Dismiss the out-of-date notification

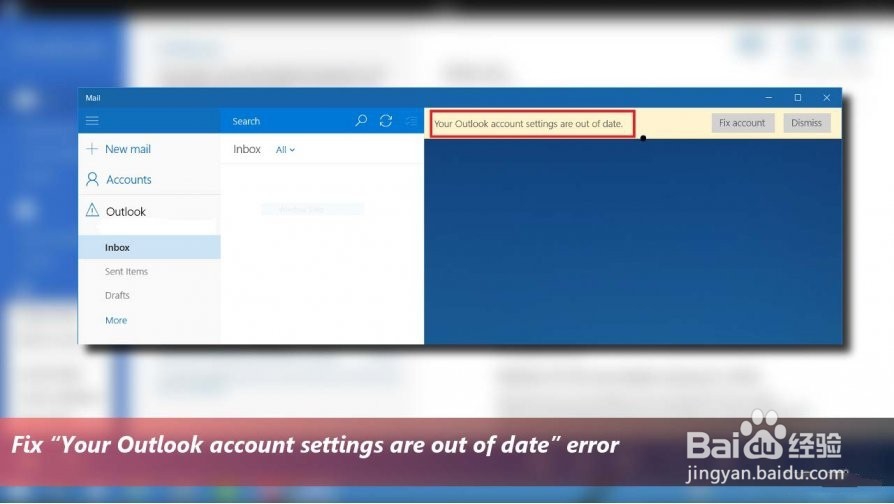(x=806, y=123)
